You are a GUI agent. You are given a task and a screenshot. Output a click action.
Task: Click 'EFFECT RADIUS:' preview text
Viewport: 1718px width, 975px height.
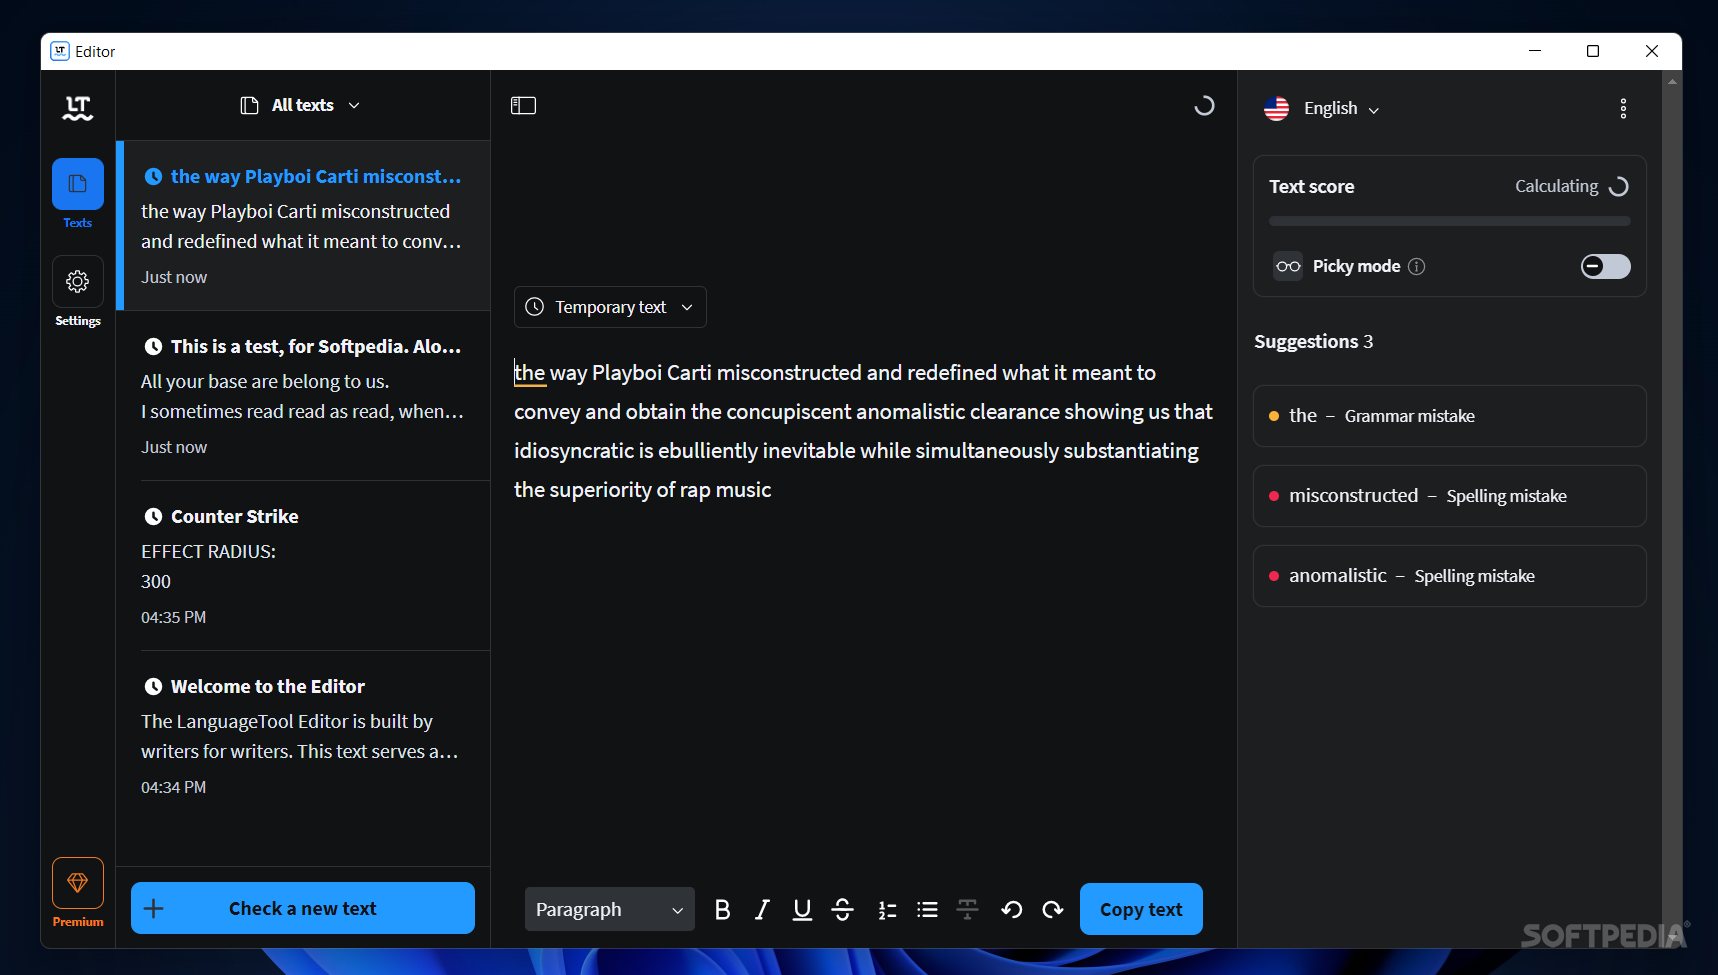coord(208,552)
